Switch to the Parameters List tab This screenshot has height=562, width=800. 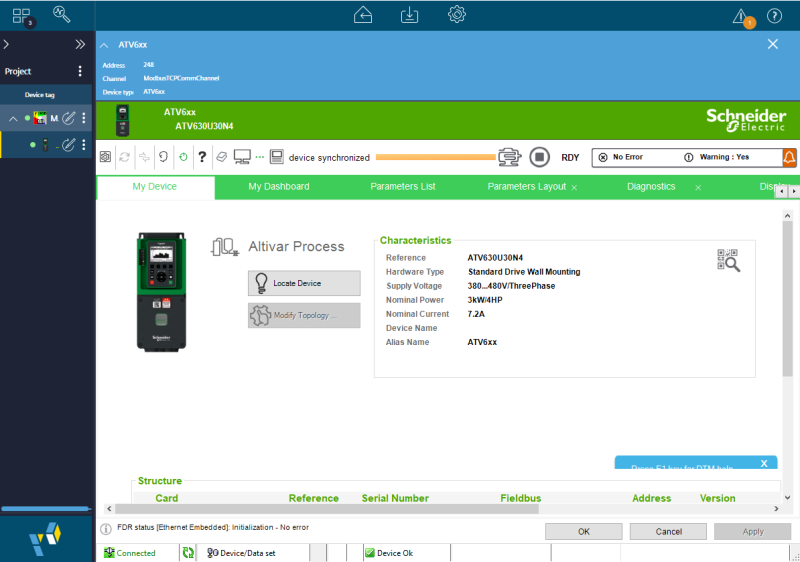click(402, 187)
